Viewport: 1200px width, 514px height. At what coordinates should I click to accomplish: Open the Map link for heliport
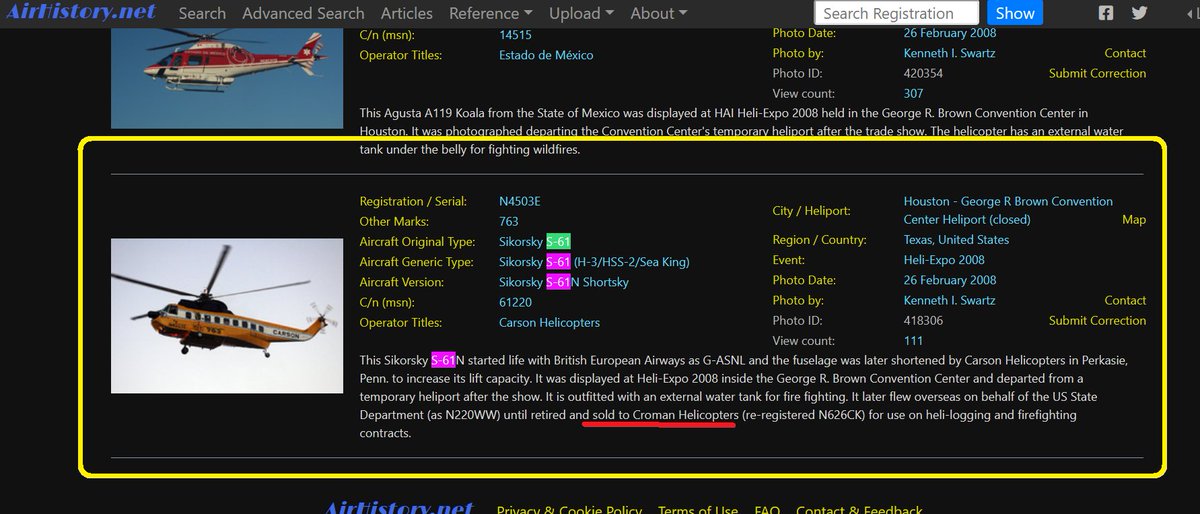click(x=1134, y=220)
